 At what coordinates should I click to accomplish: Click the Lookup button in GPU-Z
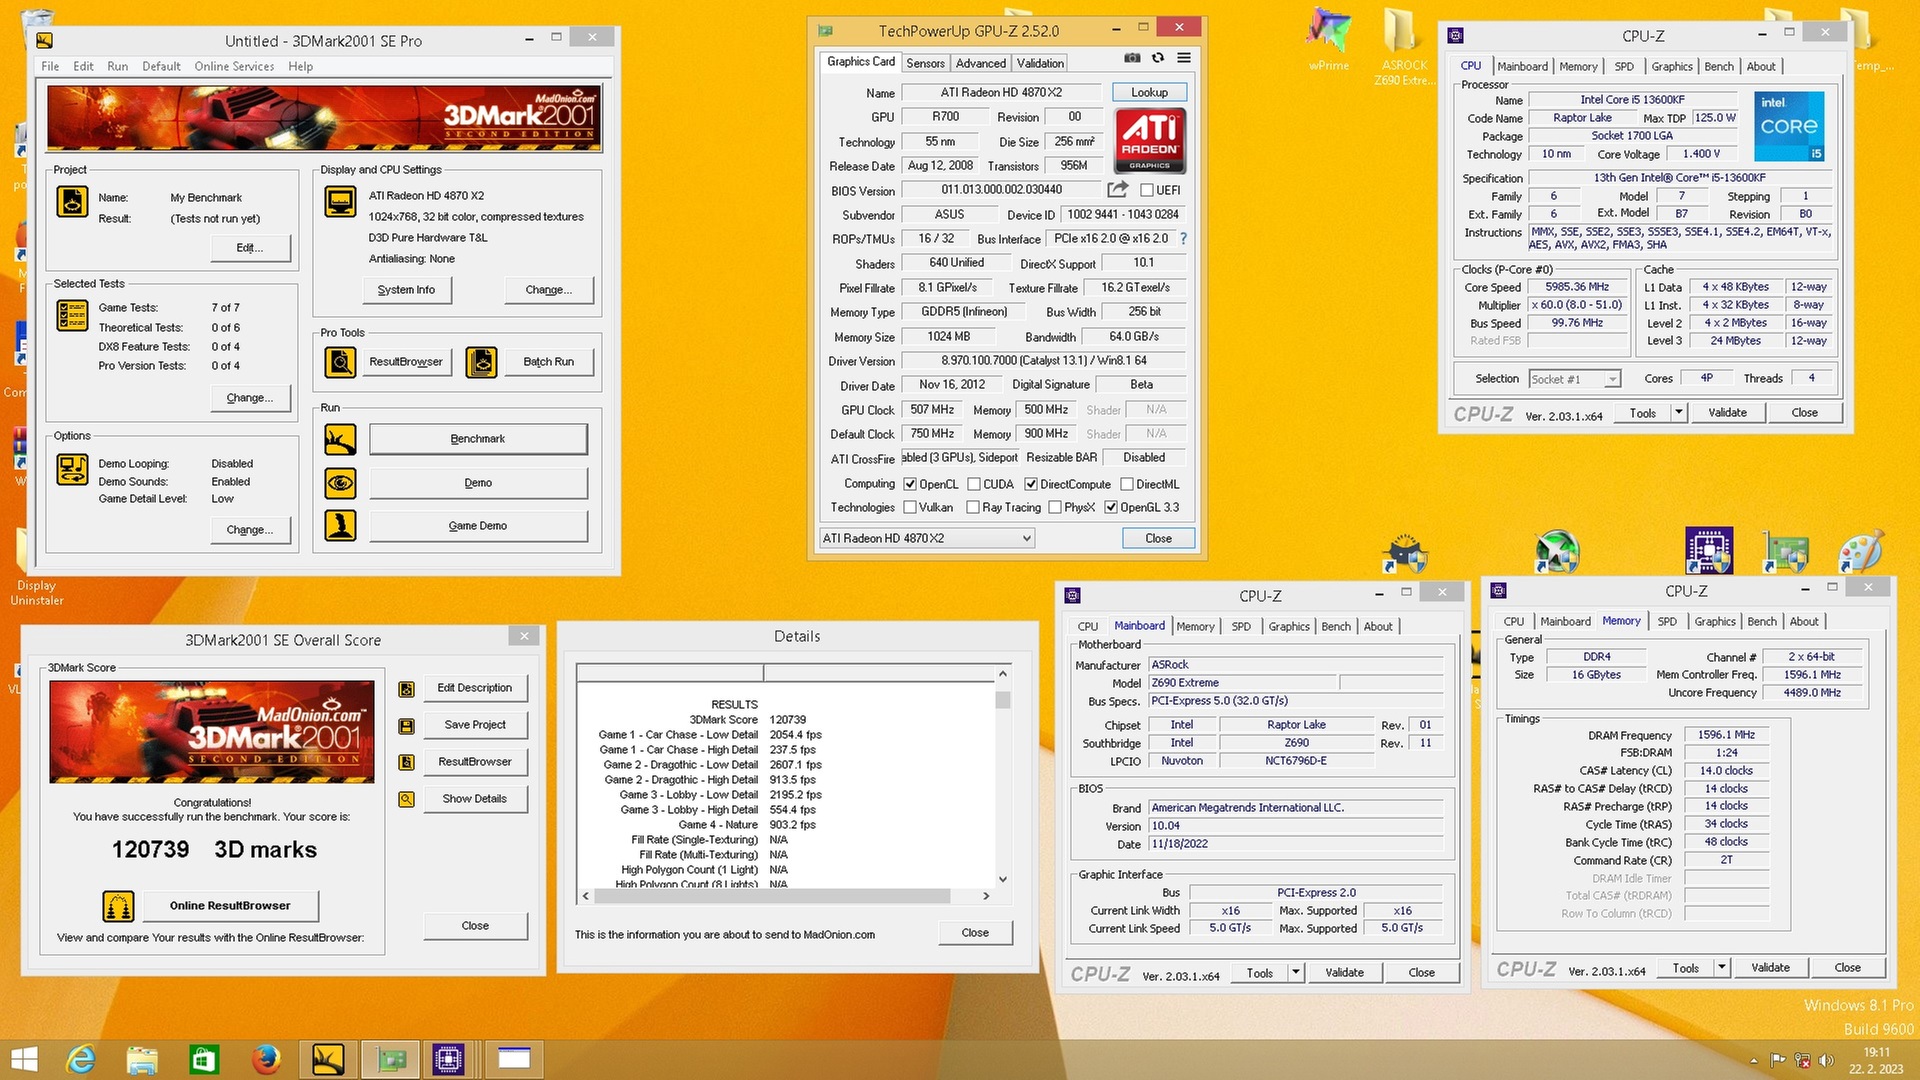click(x=1149, y=92)
